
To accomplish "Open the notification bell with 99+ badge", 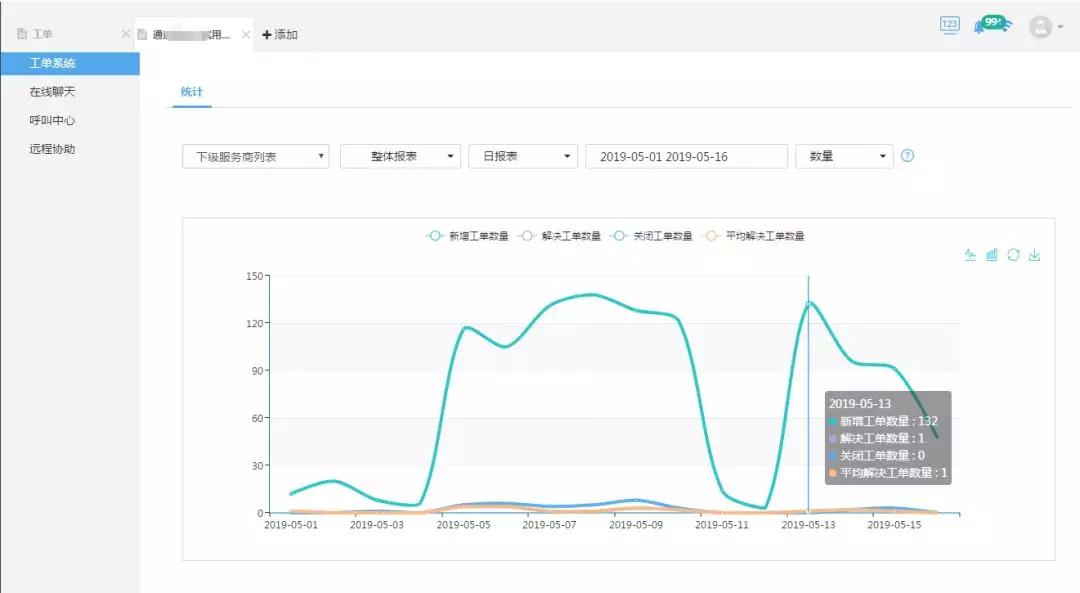I will pos(991,25).
